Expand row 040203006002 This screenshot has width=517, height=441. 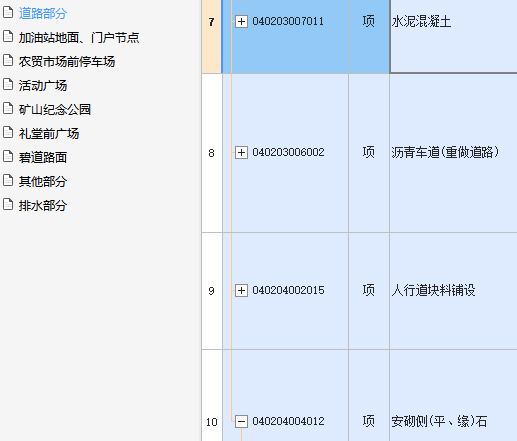241,153
